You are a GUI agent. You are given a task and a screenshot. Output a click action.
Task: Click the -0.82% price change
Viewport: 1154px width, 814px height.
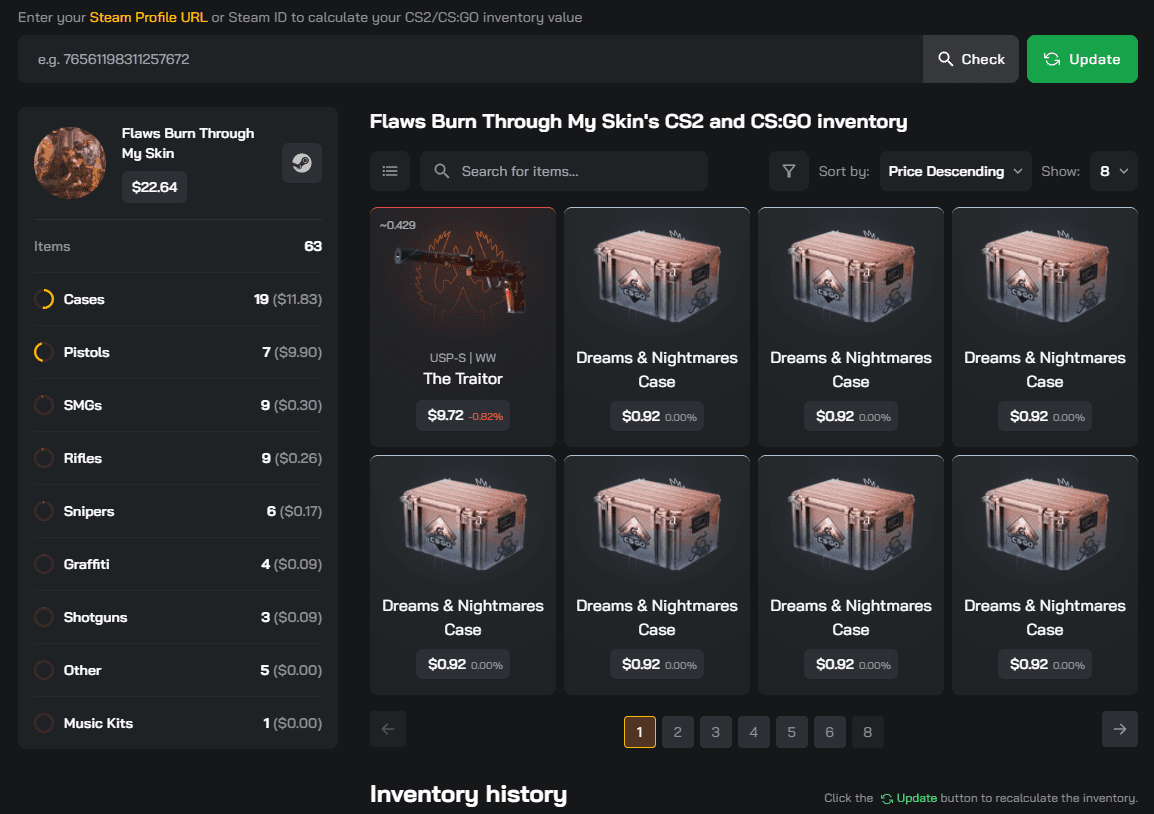pos(486,417)
